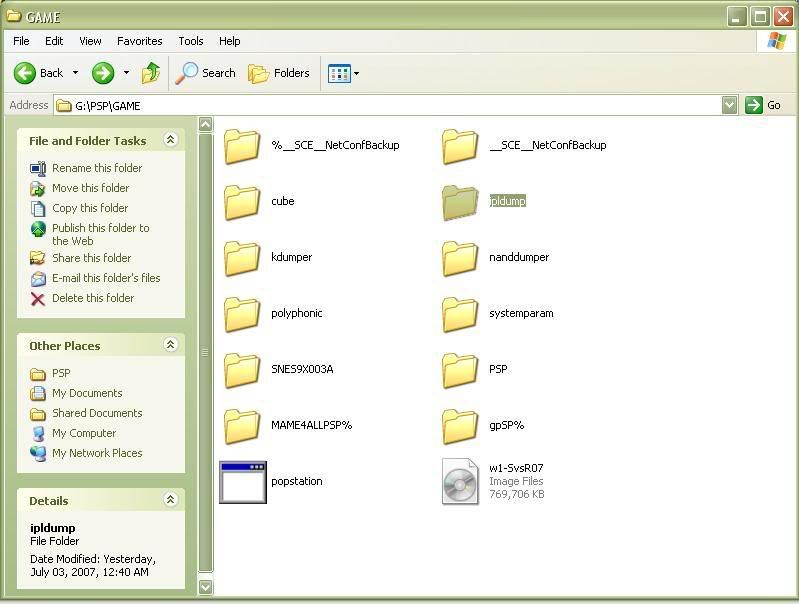Open the Views dropdown button
Viewport: 799px width, 604px height.
[343, 73]
